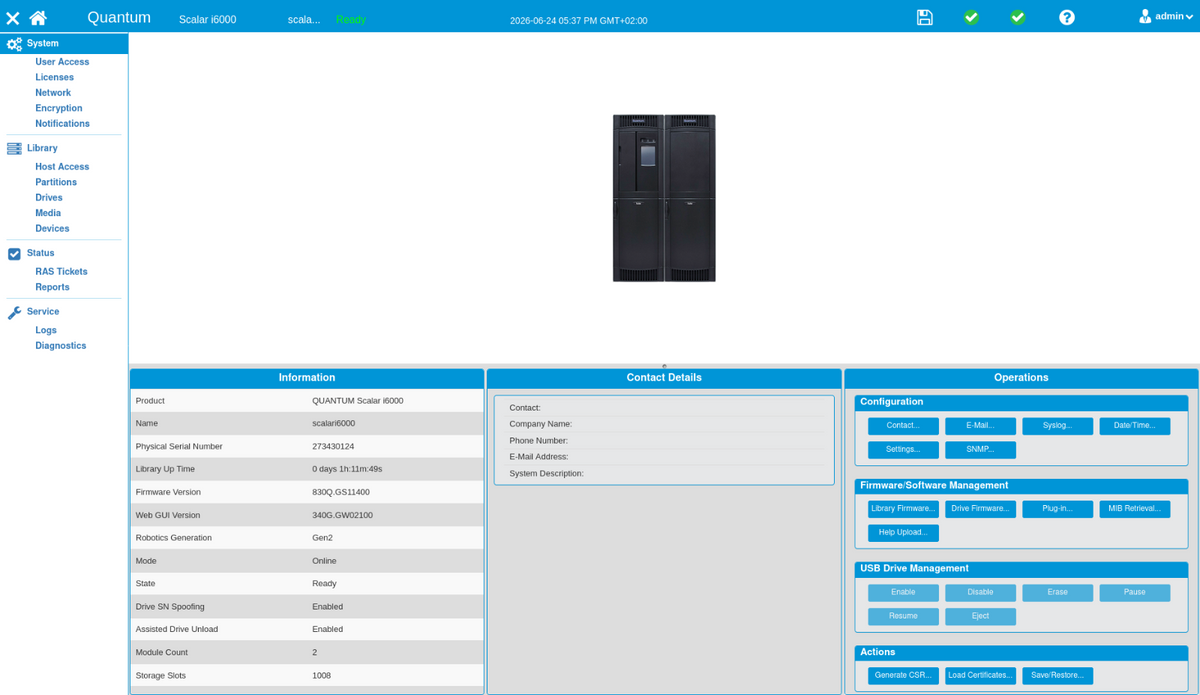The image size is (1200, 695).
Task: Click the Drive Firmware... button
Action: point(980,509)
